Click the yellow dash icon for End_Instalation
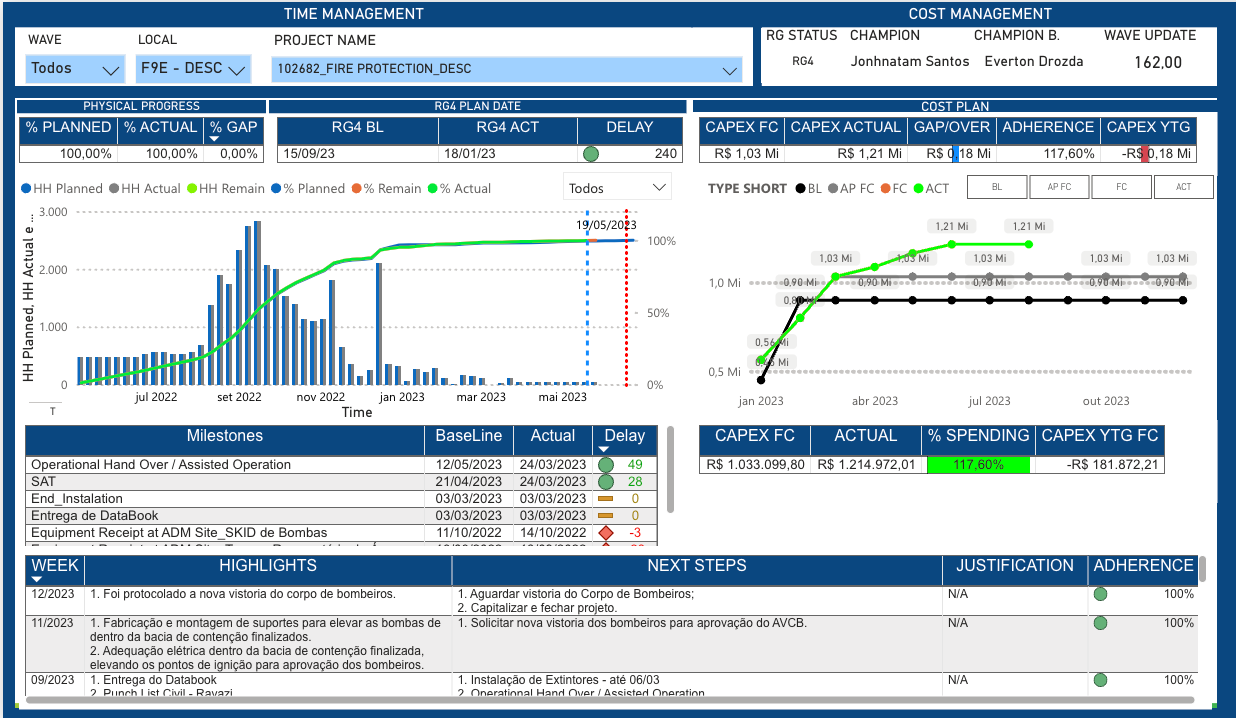Viewport: 1236px width, 718px height. (605, 498)
